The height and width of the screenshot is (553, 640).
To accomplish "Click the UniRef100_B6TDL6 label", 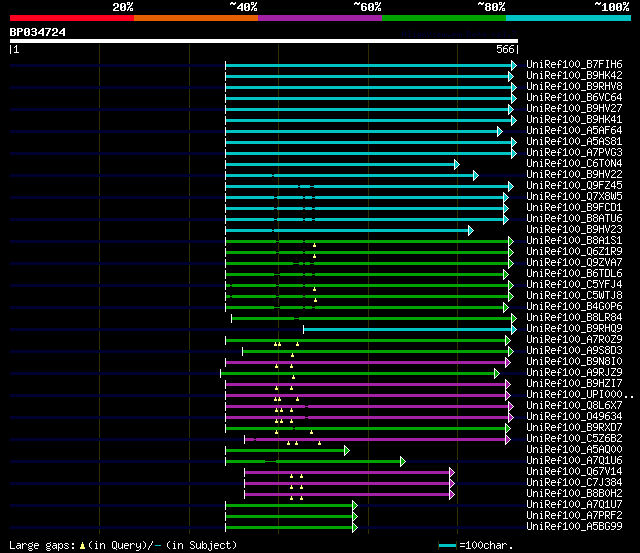I will (574, 274).
